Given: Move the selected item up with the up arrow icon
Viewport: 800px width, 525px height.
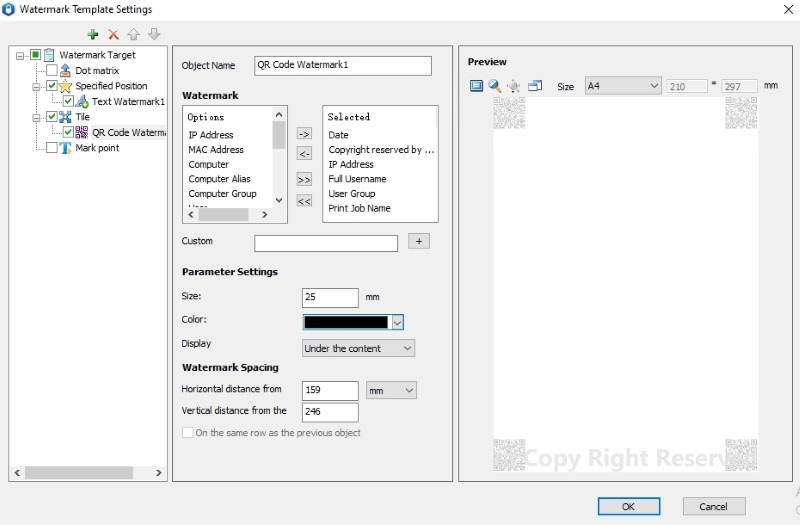Looking at the screenshot, I should 134,34.
